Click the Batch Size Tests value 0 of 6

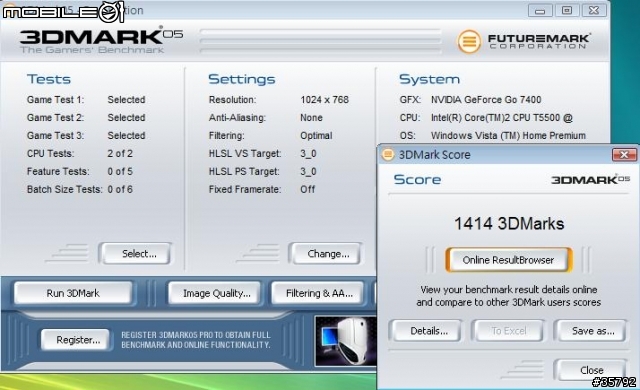pos(120,189)
